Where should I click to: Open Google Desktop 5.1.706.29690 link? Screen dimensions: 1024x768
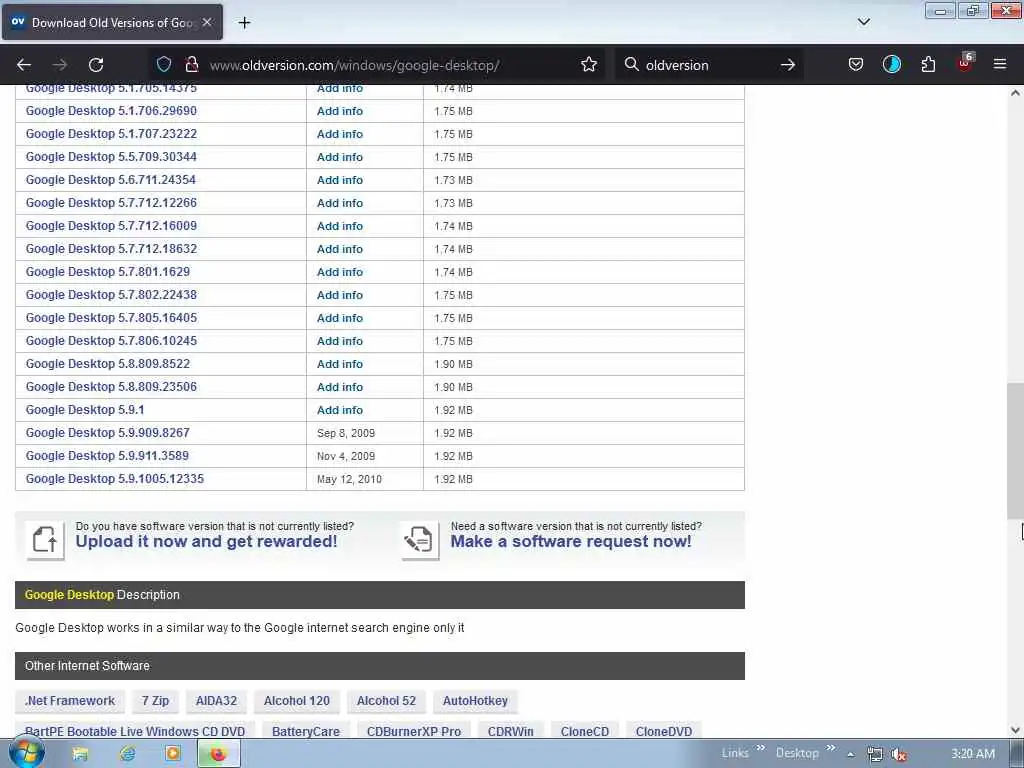point(111,111)
